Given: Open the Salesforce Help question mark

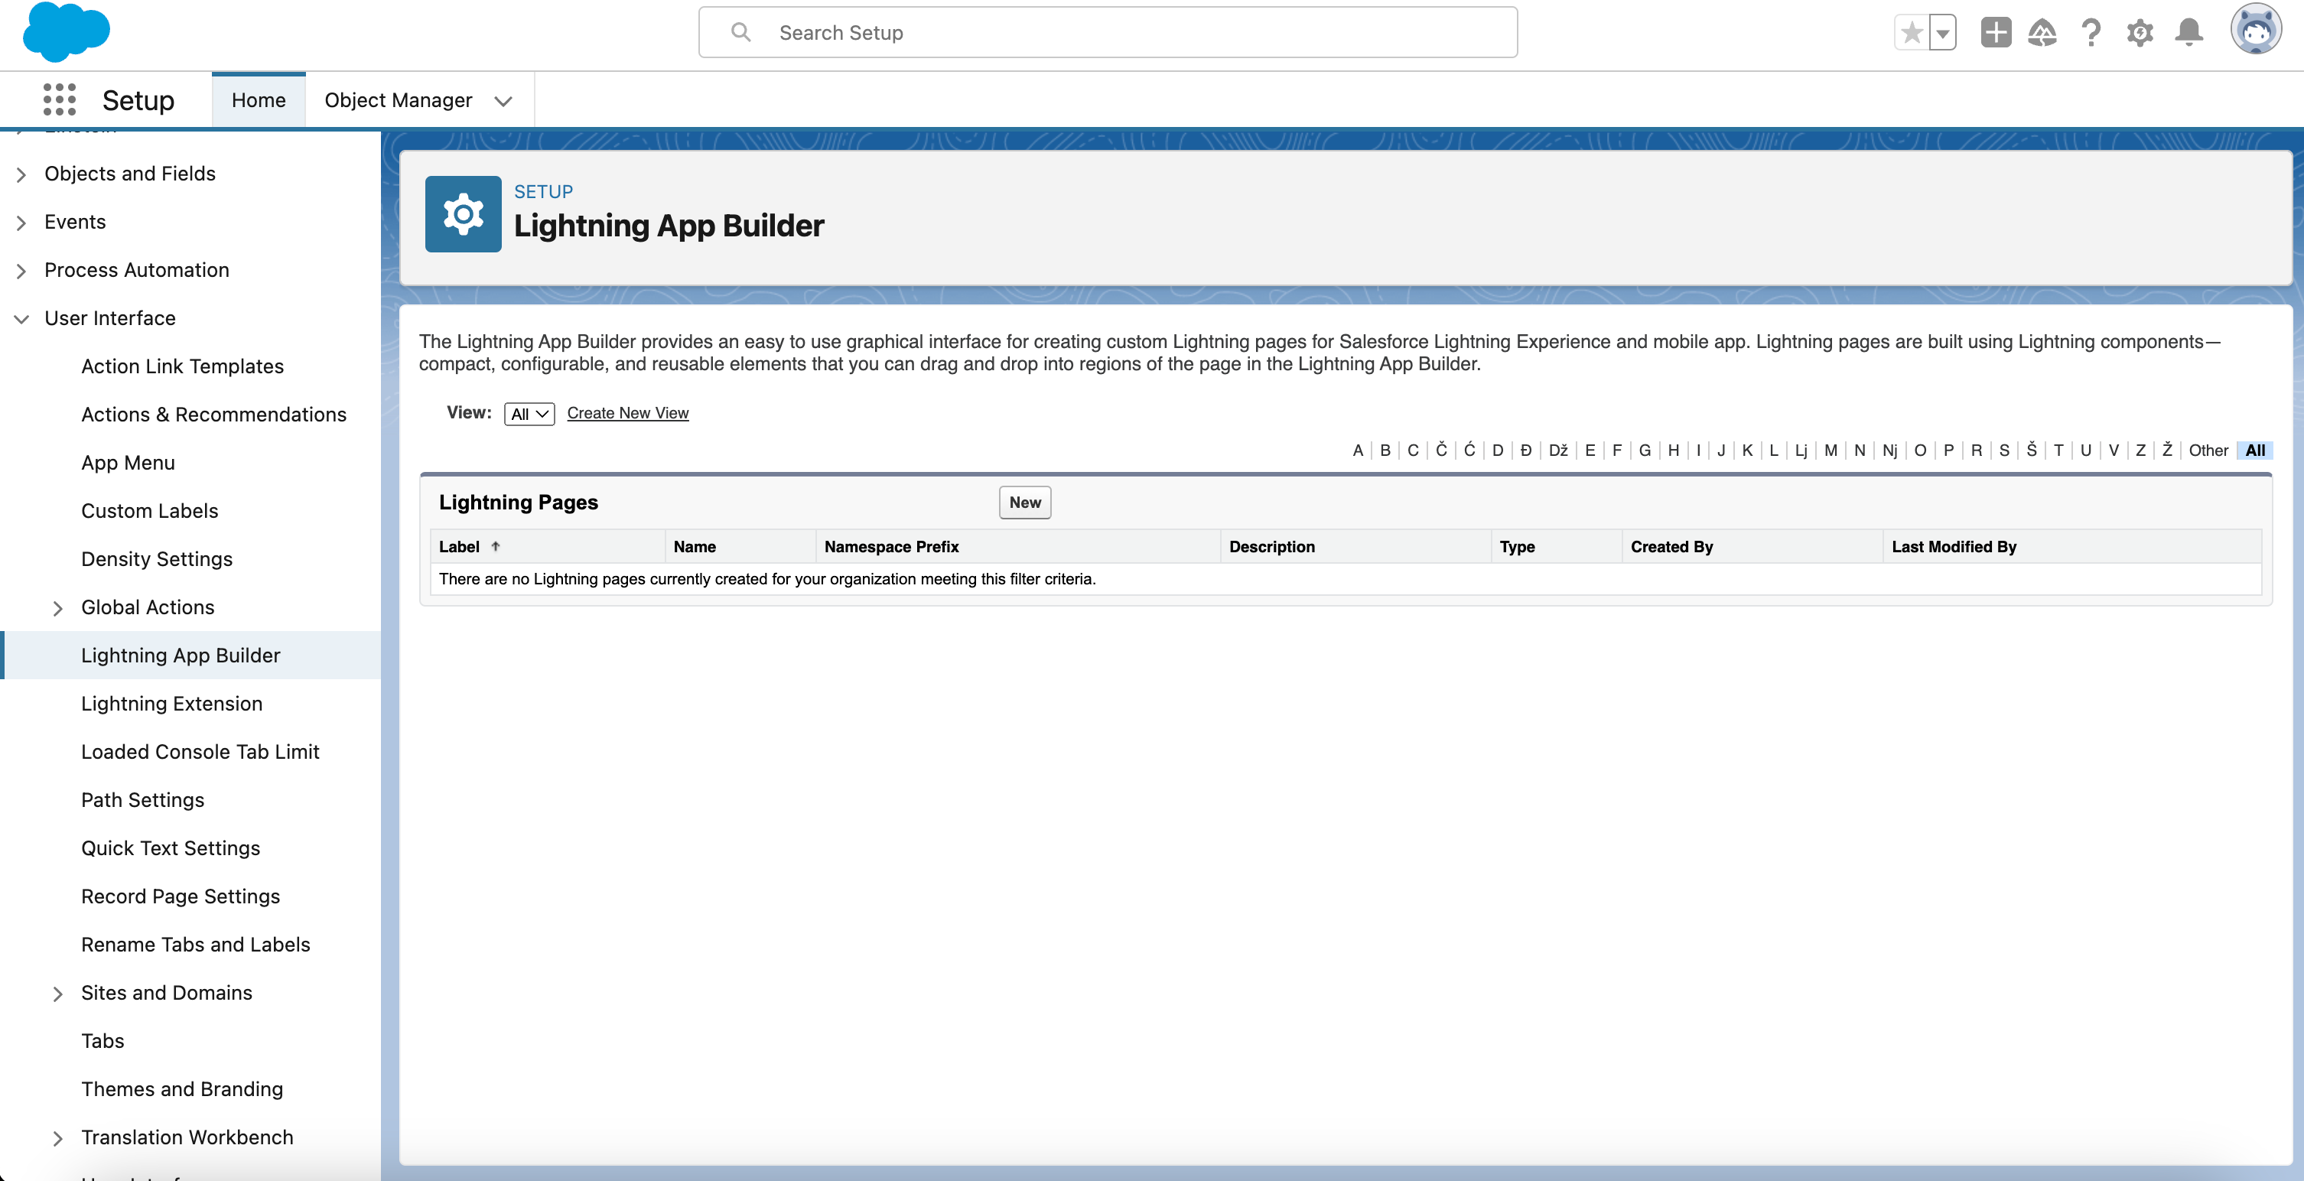Looking at the screenshot, I should [x=2091, y=33].
